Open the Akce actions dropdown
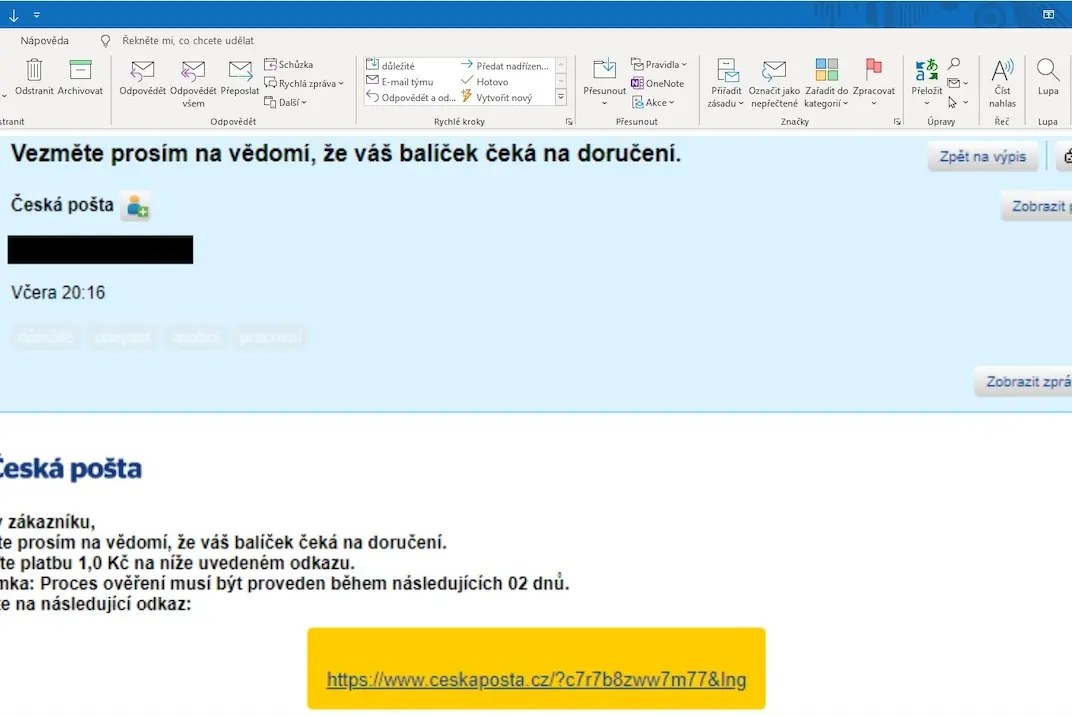 click(654, 102)
